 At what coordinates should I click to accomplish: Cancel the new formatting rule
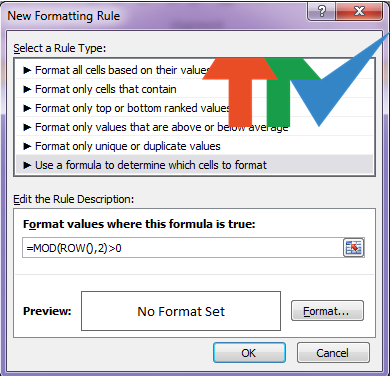333,353
